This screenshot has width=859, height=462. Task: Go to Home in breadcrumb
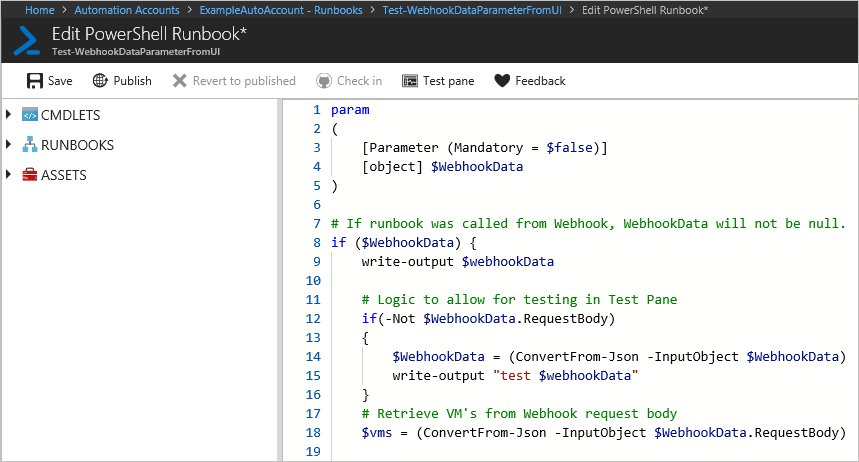tap(40, 9)
